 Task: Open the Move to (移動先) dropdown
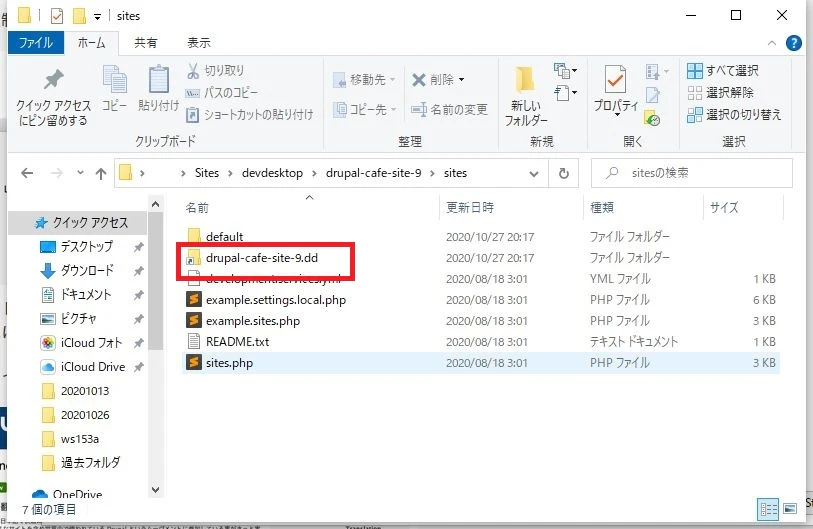point(365,80)
